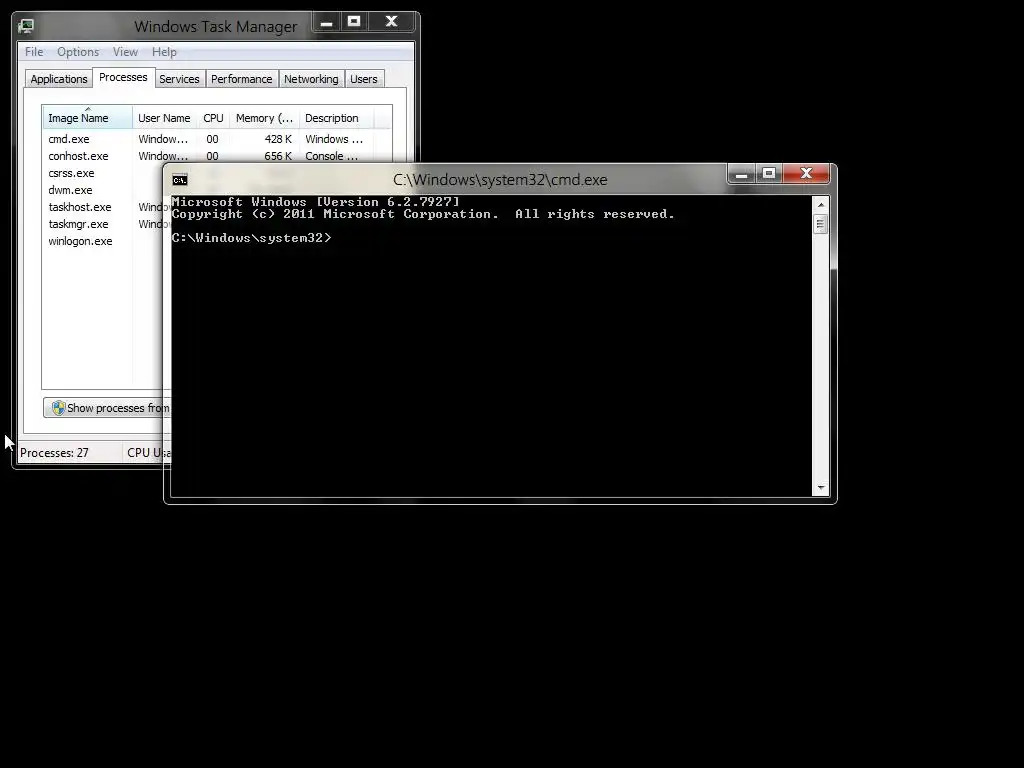Switch to the Applications tab

coord(59,79)
